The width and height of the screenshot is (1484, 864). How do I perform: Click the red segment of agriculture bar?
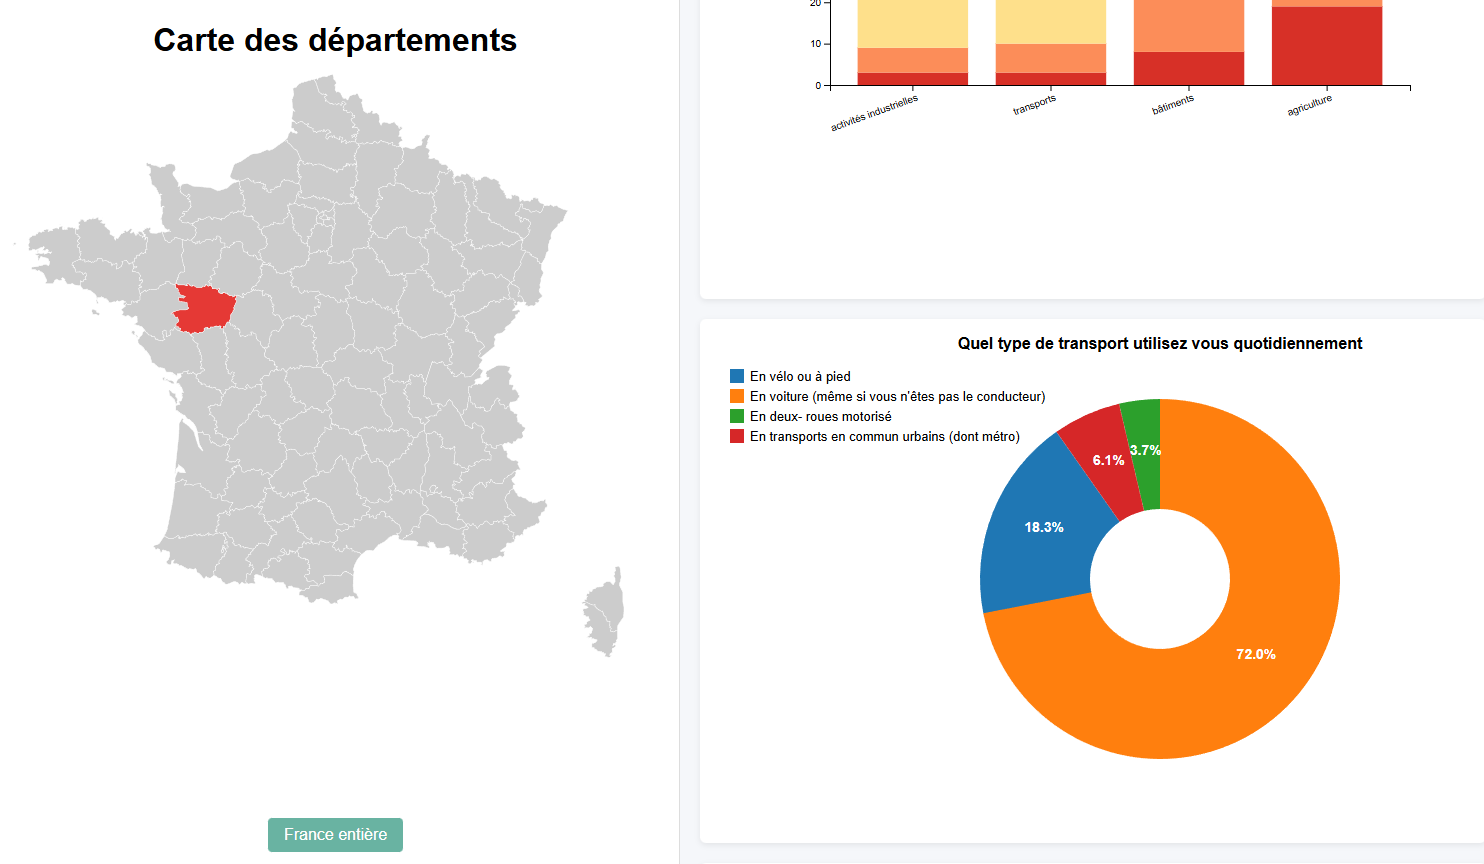[x=1326, y=46]
